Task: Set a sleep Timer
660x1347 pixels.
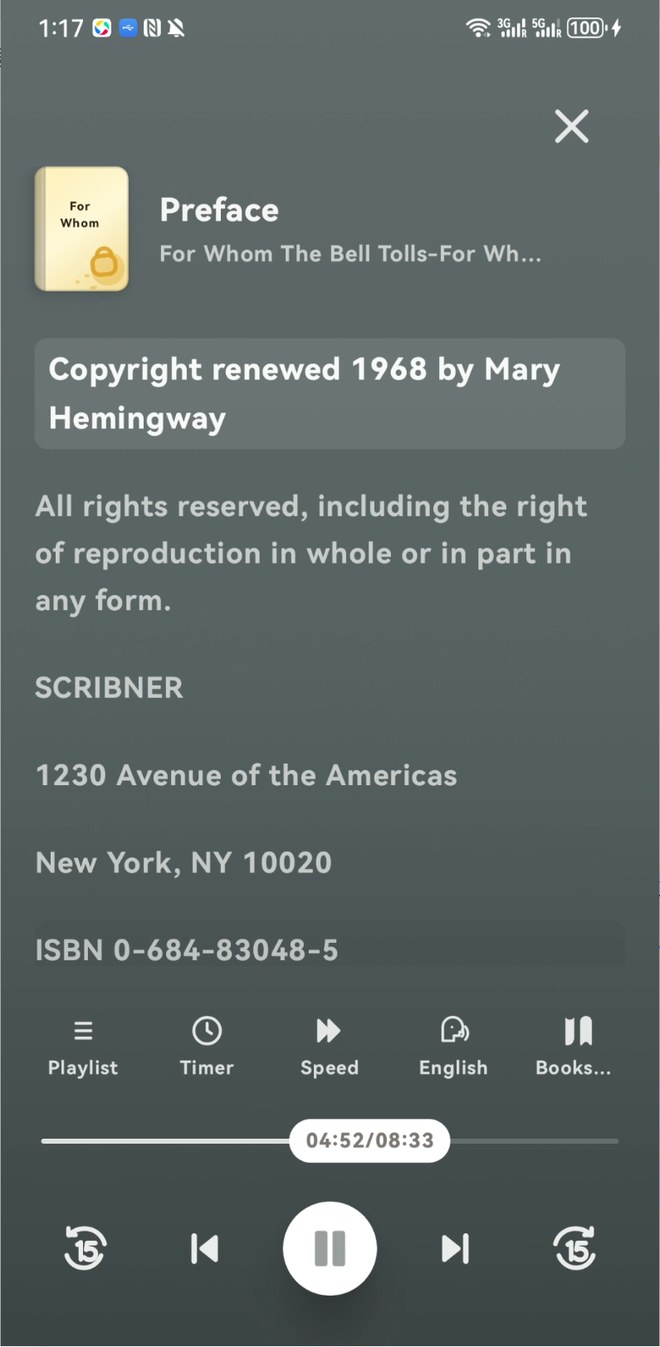Action: (x=206, y=1046)
